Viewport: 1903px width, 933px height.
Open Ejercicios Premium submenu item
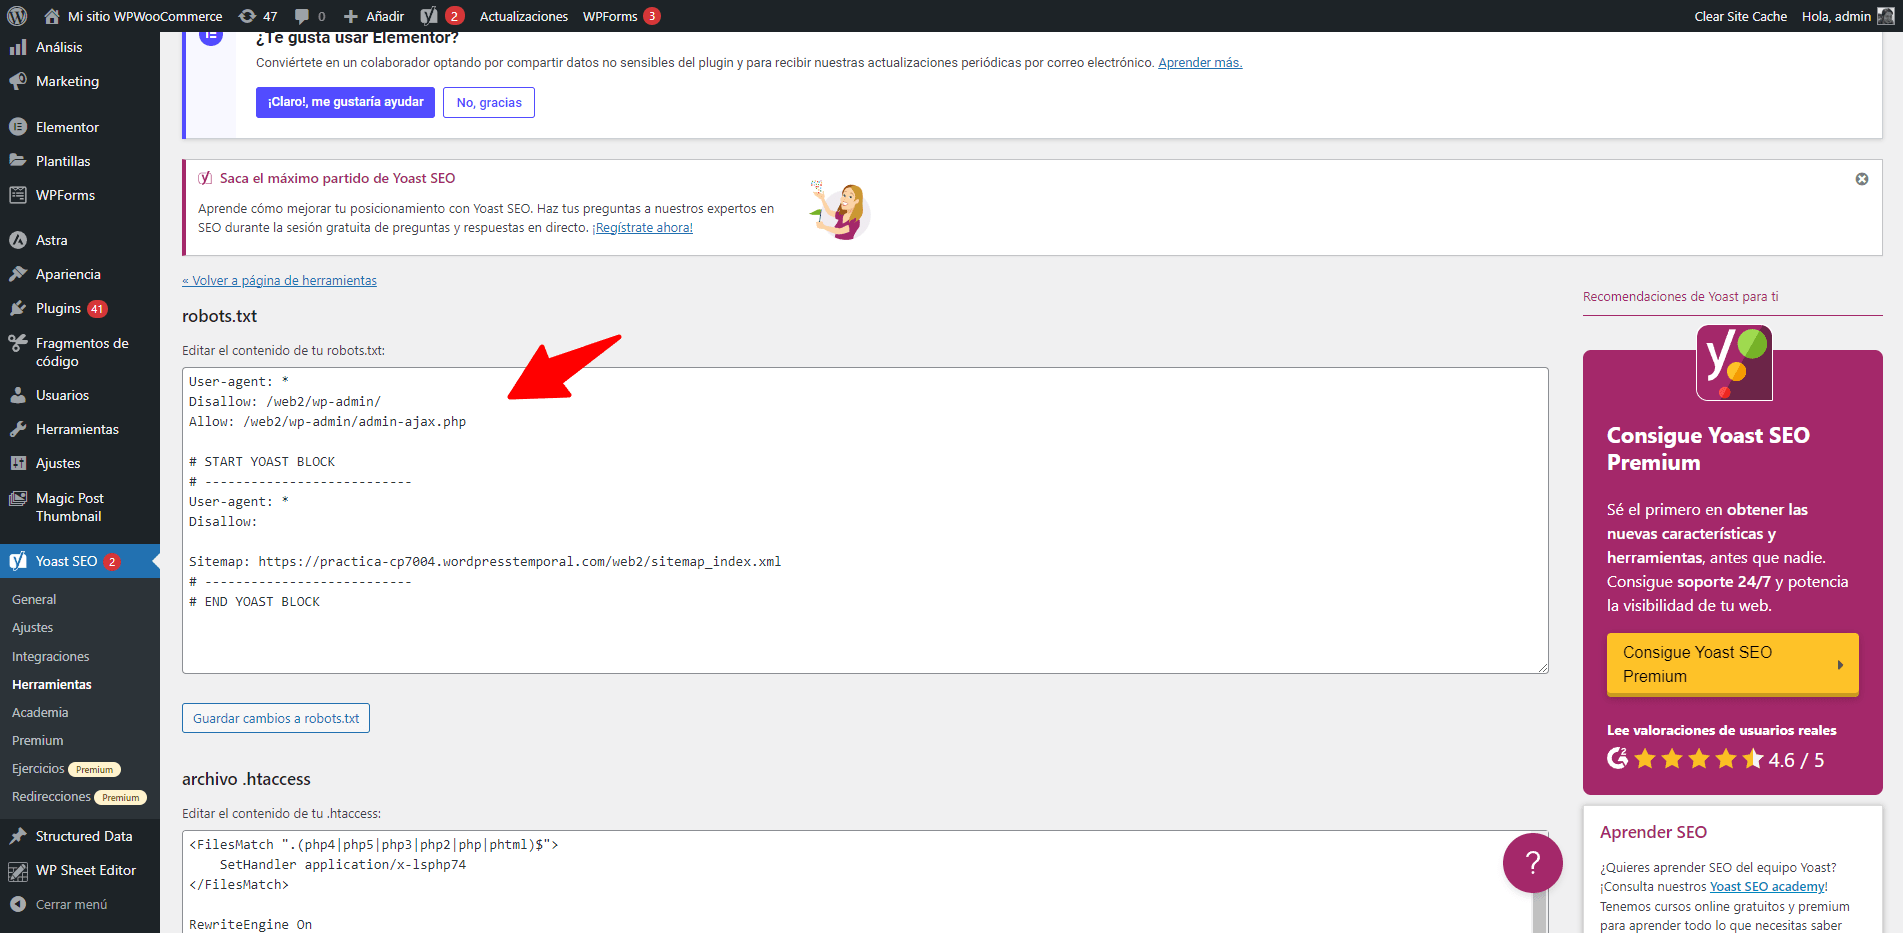66,769
